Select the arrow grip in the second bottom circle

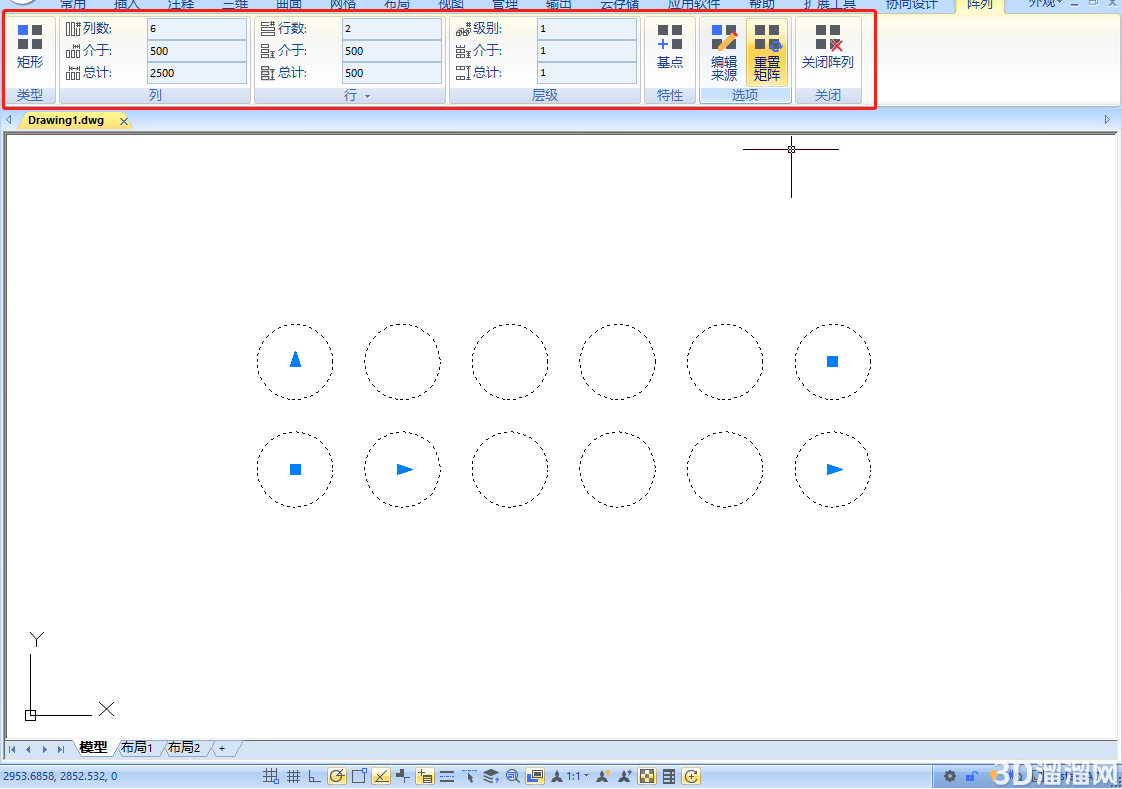click(x=404, y=469)
